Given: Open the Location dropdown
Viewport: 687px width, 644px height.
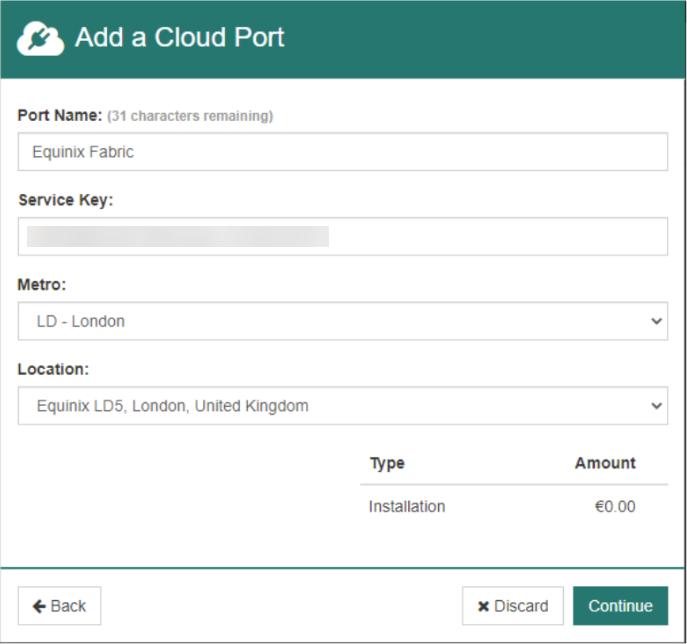Looking at the screenshot, I should click(x=343, y=405).
